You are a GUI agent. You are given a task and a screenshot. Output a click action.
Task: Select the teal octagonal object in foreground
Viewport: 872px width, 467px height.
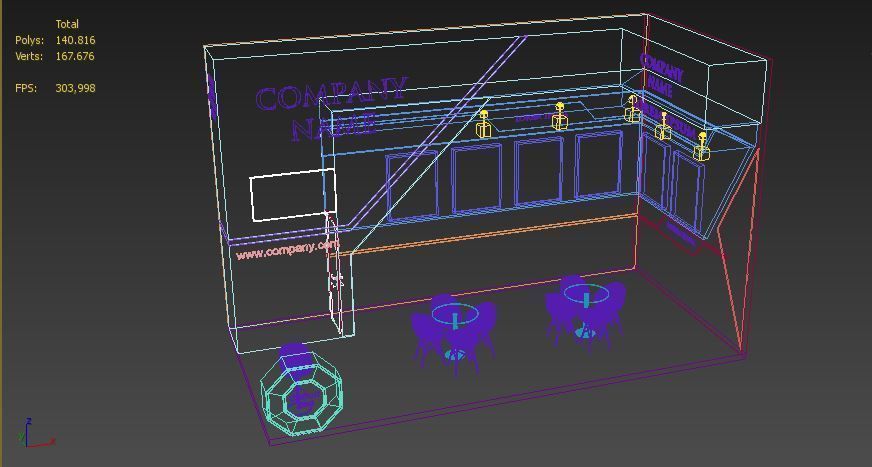click(x=301, y=396)
